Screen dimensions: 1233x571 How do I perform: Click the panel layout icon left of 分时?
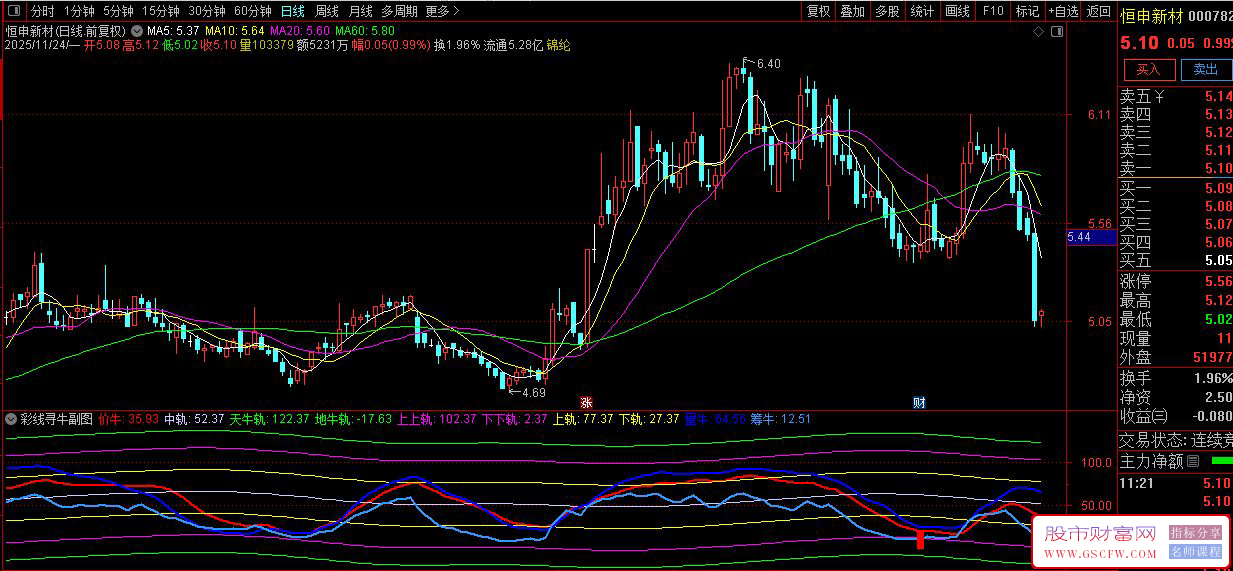[14, 12]
